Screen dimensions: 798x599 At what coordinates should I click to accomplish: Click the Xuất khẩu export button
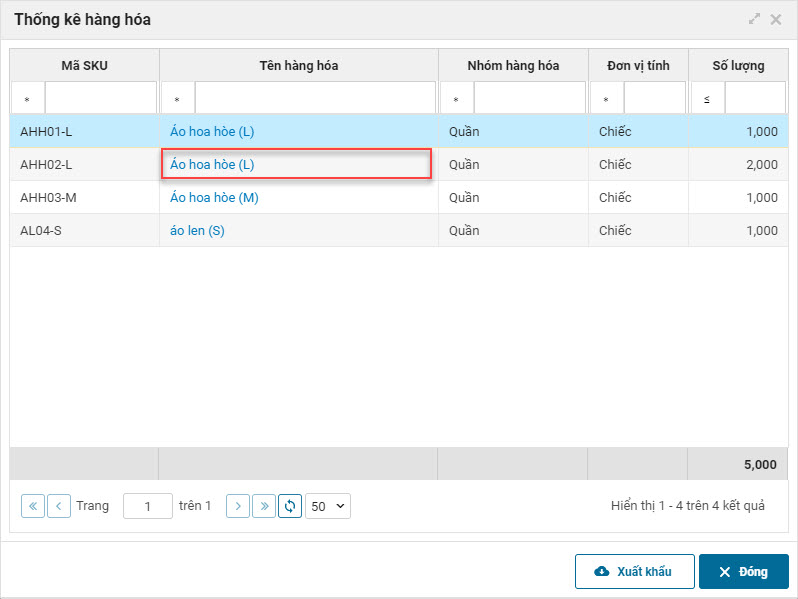[x=634, y=571]
